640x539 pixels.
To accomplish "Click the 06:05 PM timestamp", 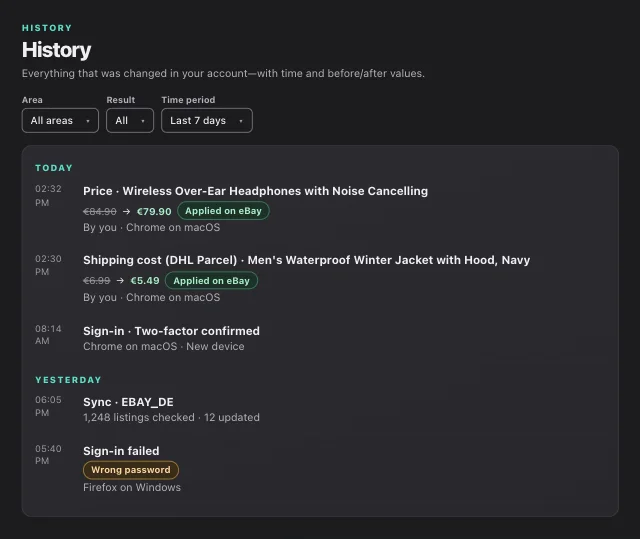I will [48, 406].
